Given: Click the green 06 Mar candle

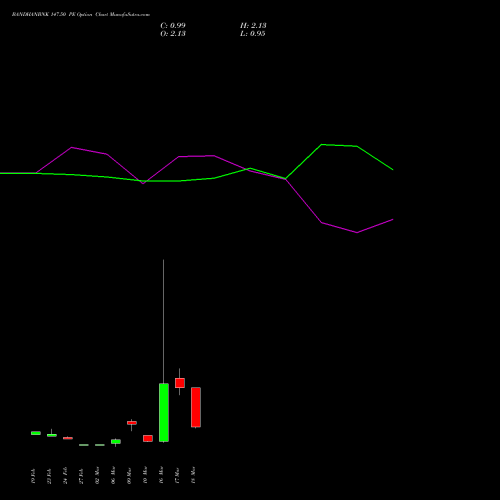Looking at the screenshot, I should coord(116,441).
